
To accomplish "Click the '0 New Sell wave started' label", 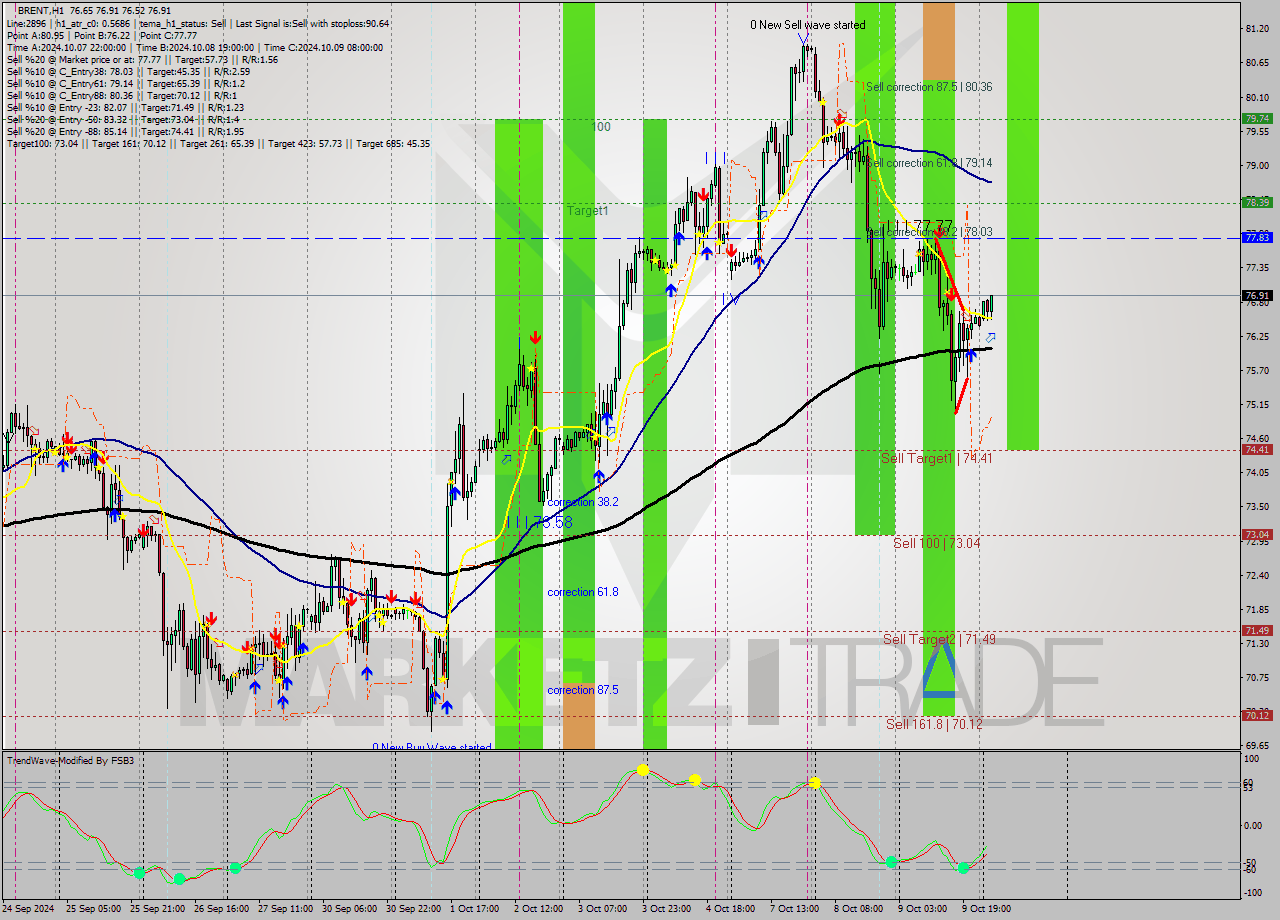I will (808, 25).
